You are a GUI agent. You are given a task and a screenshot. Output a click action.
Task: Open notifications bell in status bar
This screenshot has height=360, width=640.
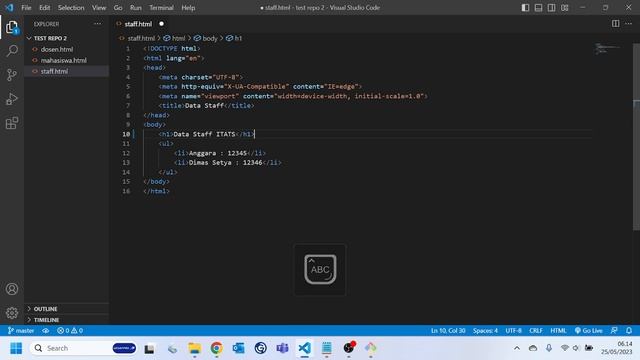coord(629,331)
